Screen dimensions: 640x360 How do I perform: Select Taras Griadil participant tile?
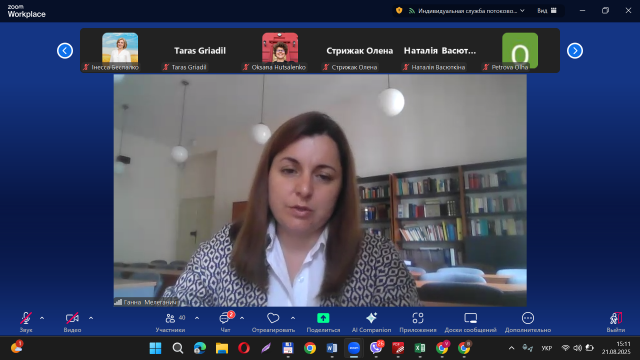point(200,51)
